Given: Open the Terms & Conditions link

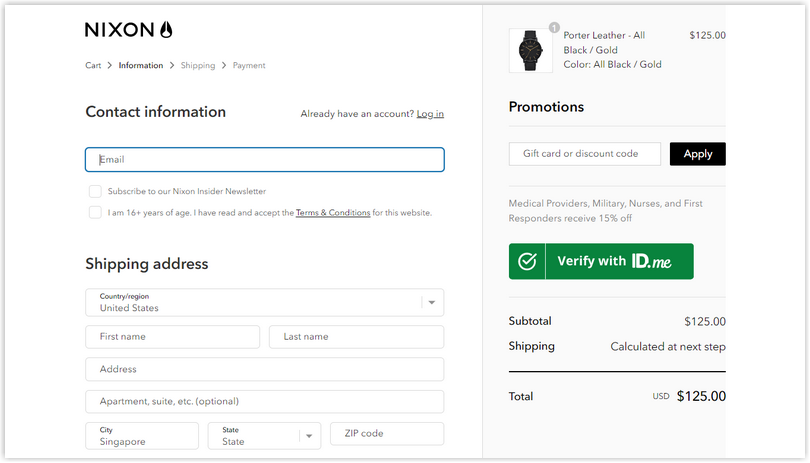Looking at the screenshot, I should [333, 212].
